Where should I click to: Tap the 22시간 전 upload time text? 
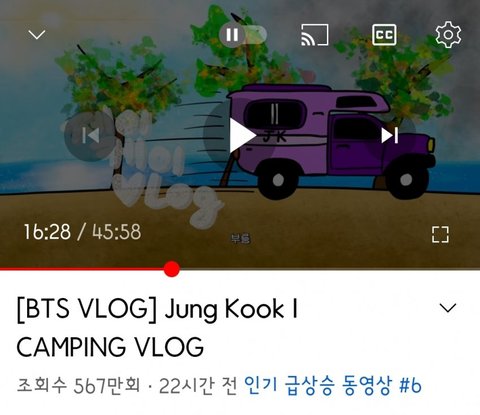(x=198, y=386)
